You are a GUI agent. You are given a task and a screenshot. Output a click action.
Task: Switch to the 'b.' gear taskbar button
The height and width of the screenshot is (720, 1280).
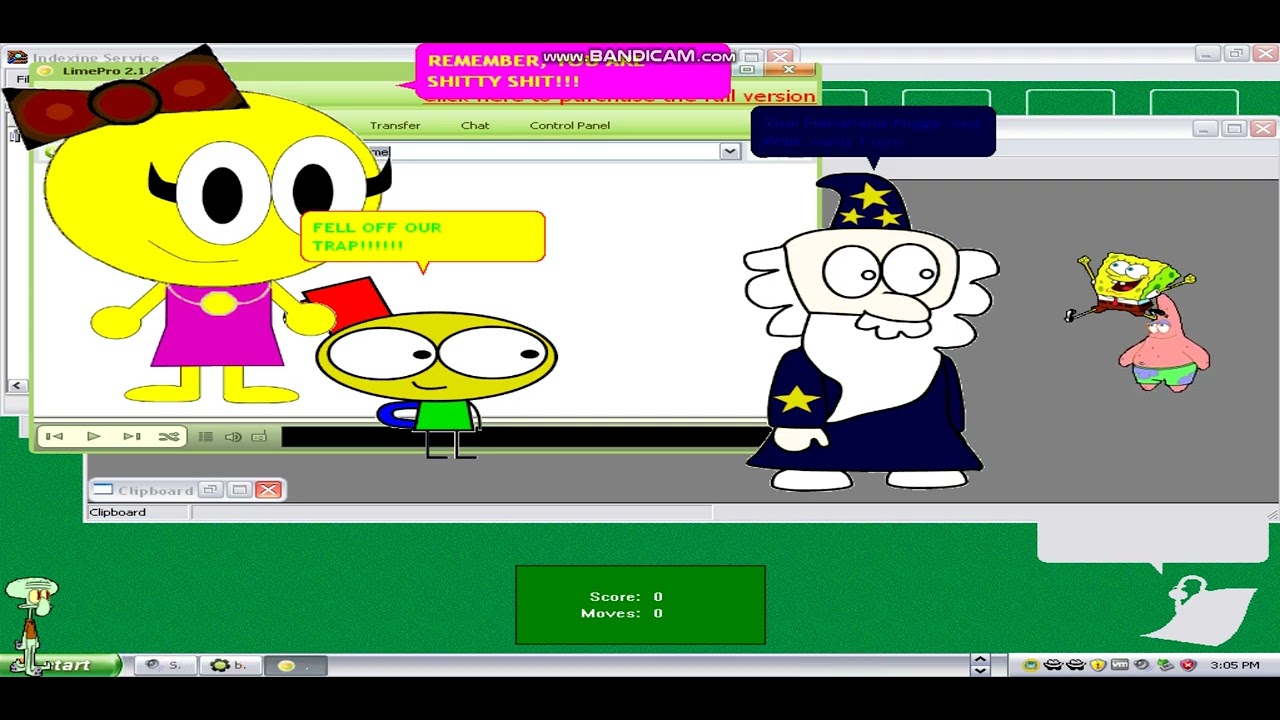pos(228,665)
